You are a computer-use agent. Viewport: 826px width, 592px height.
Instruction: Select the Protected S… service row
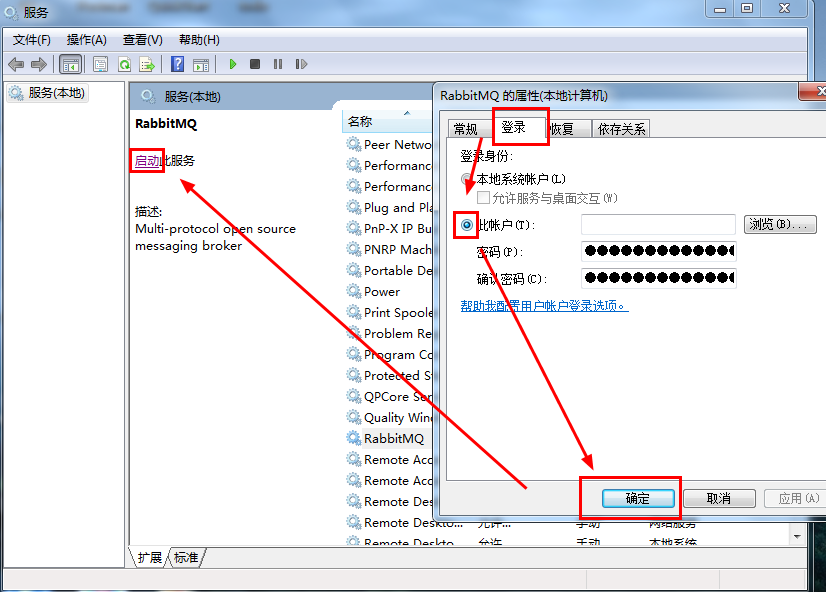click(x=389, y=376)
